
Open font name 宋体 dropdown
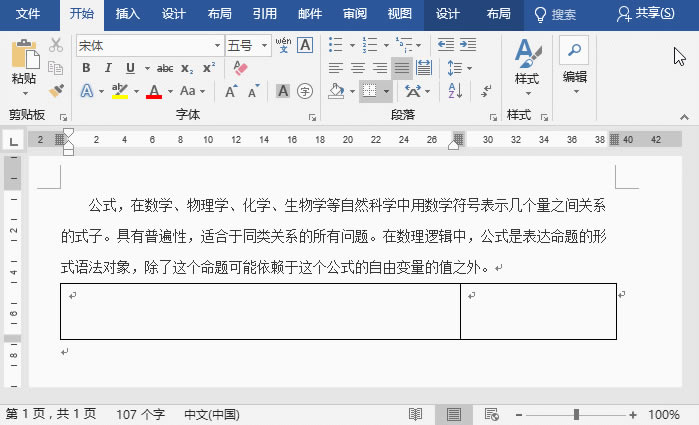[217, 45]
